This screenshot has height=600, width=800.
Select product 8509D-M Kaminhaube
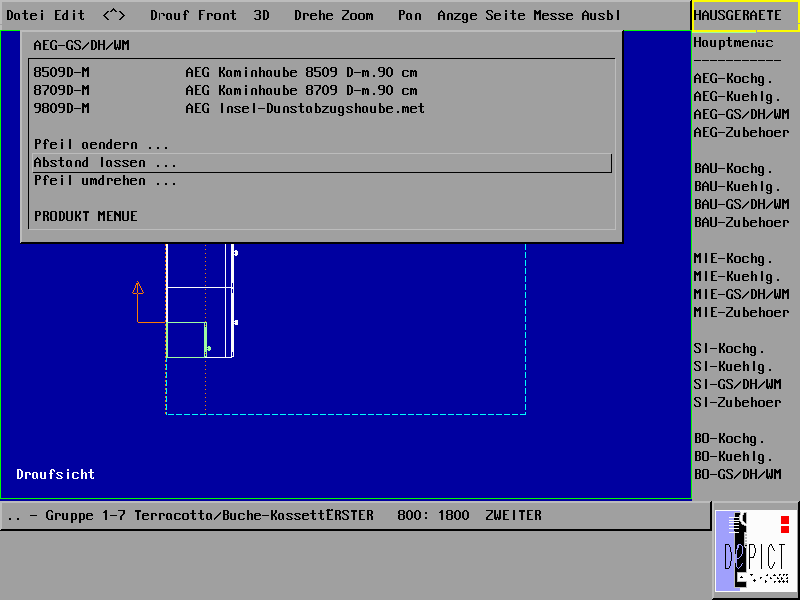(321, 72)
